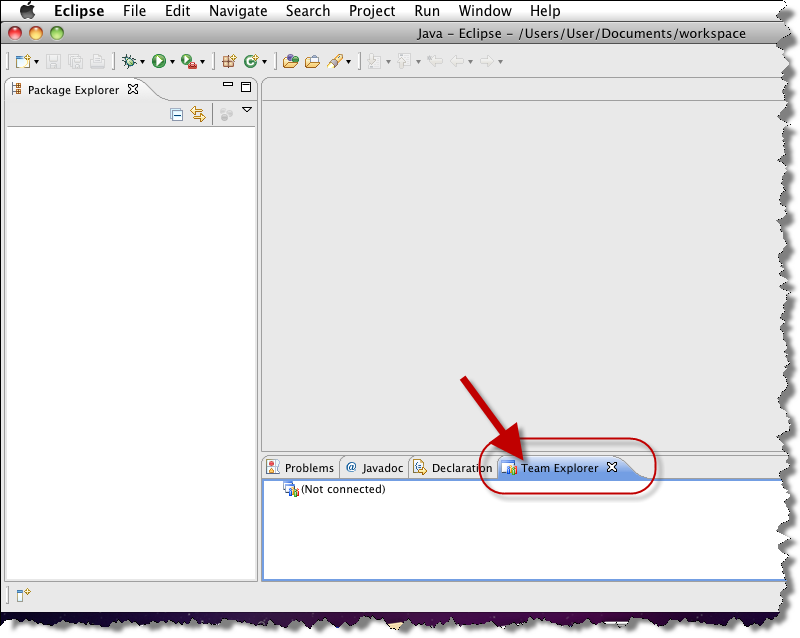
Task: Click the New wizard toolbar icon
Action: [22, 61]
